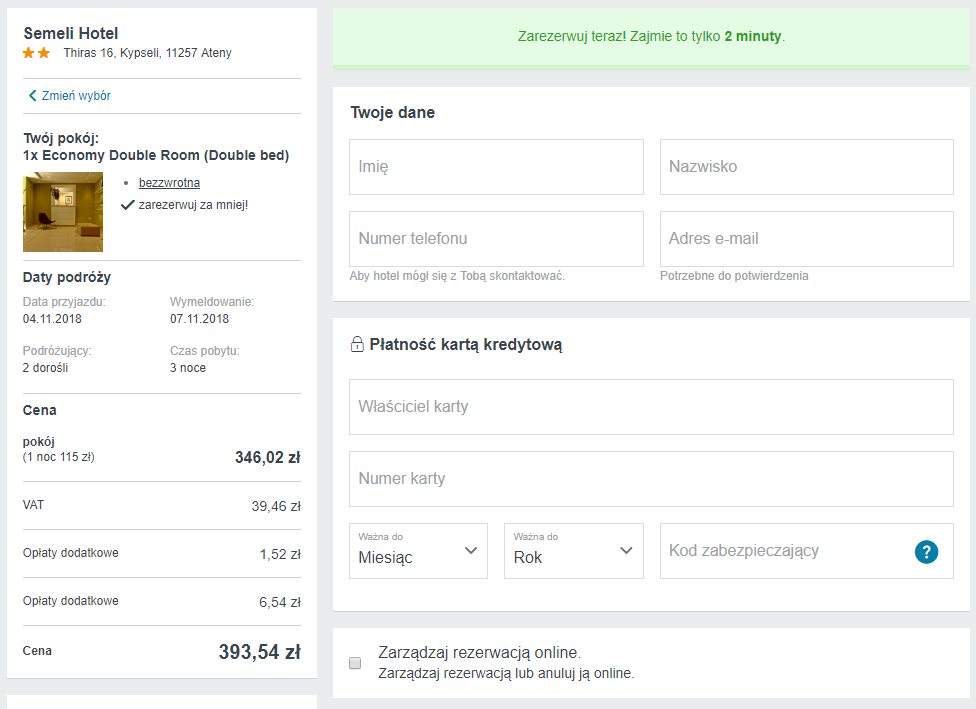
Task: Focus the 'Numer telefonu' input field
Action: tap(496, 239)
